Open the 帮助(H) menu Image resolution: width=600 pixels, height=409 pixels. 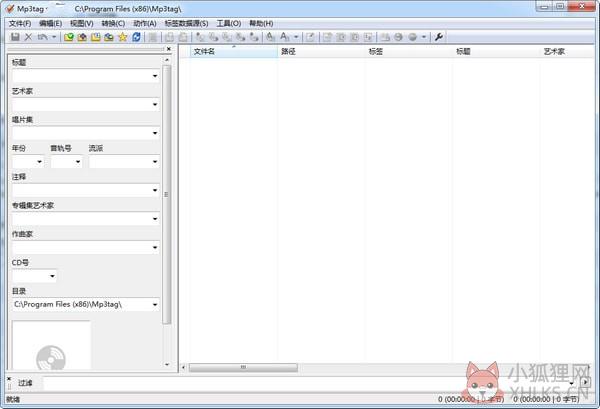[261, 23]
